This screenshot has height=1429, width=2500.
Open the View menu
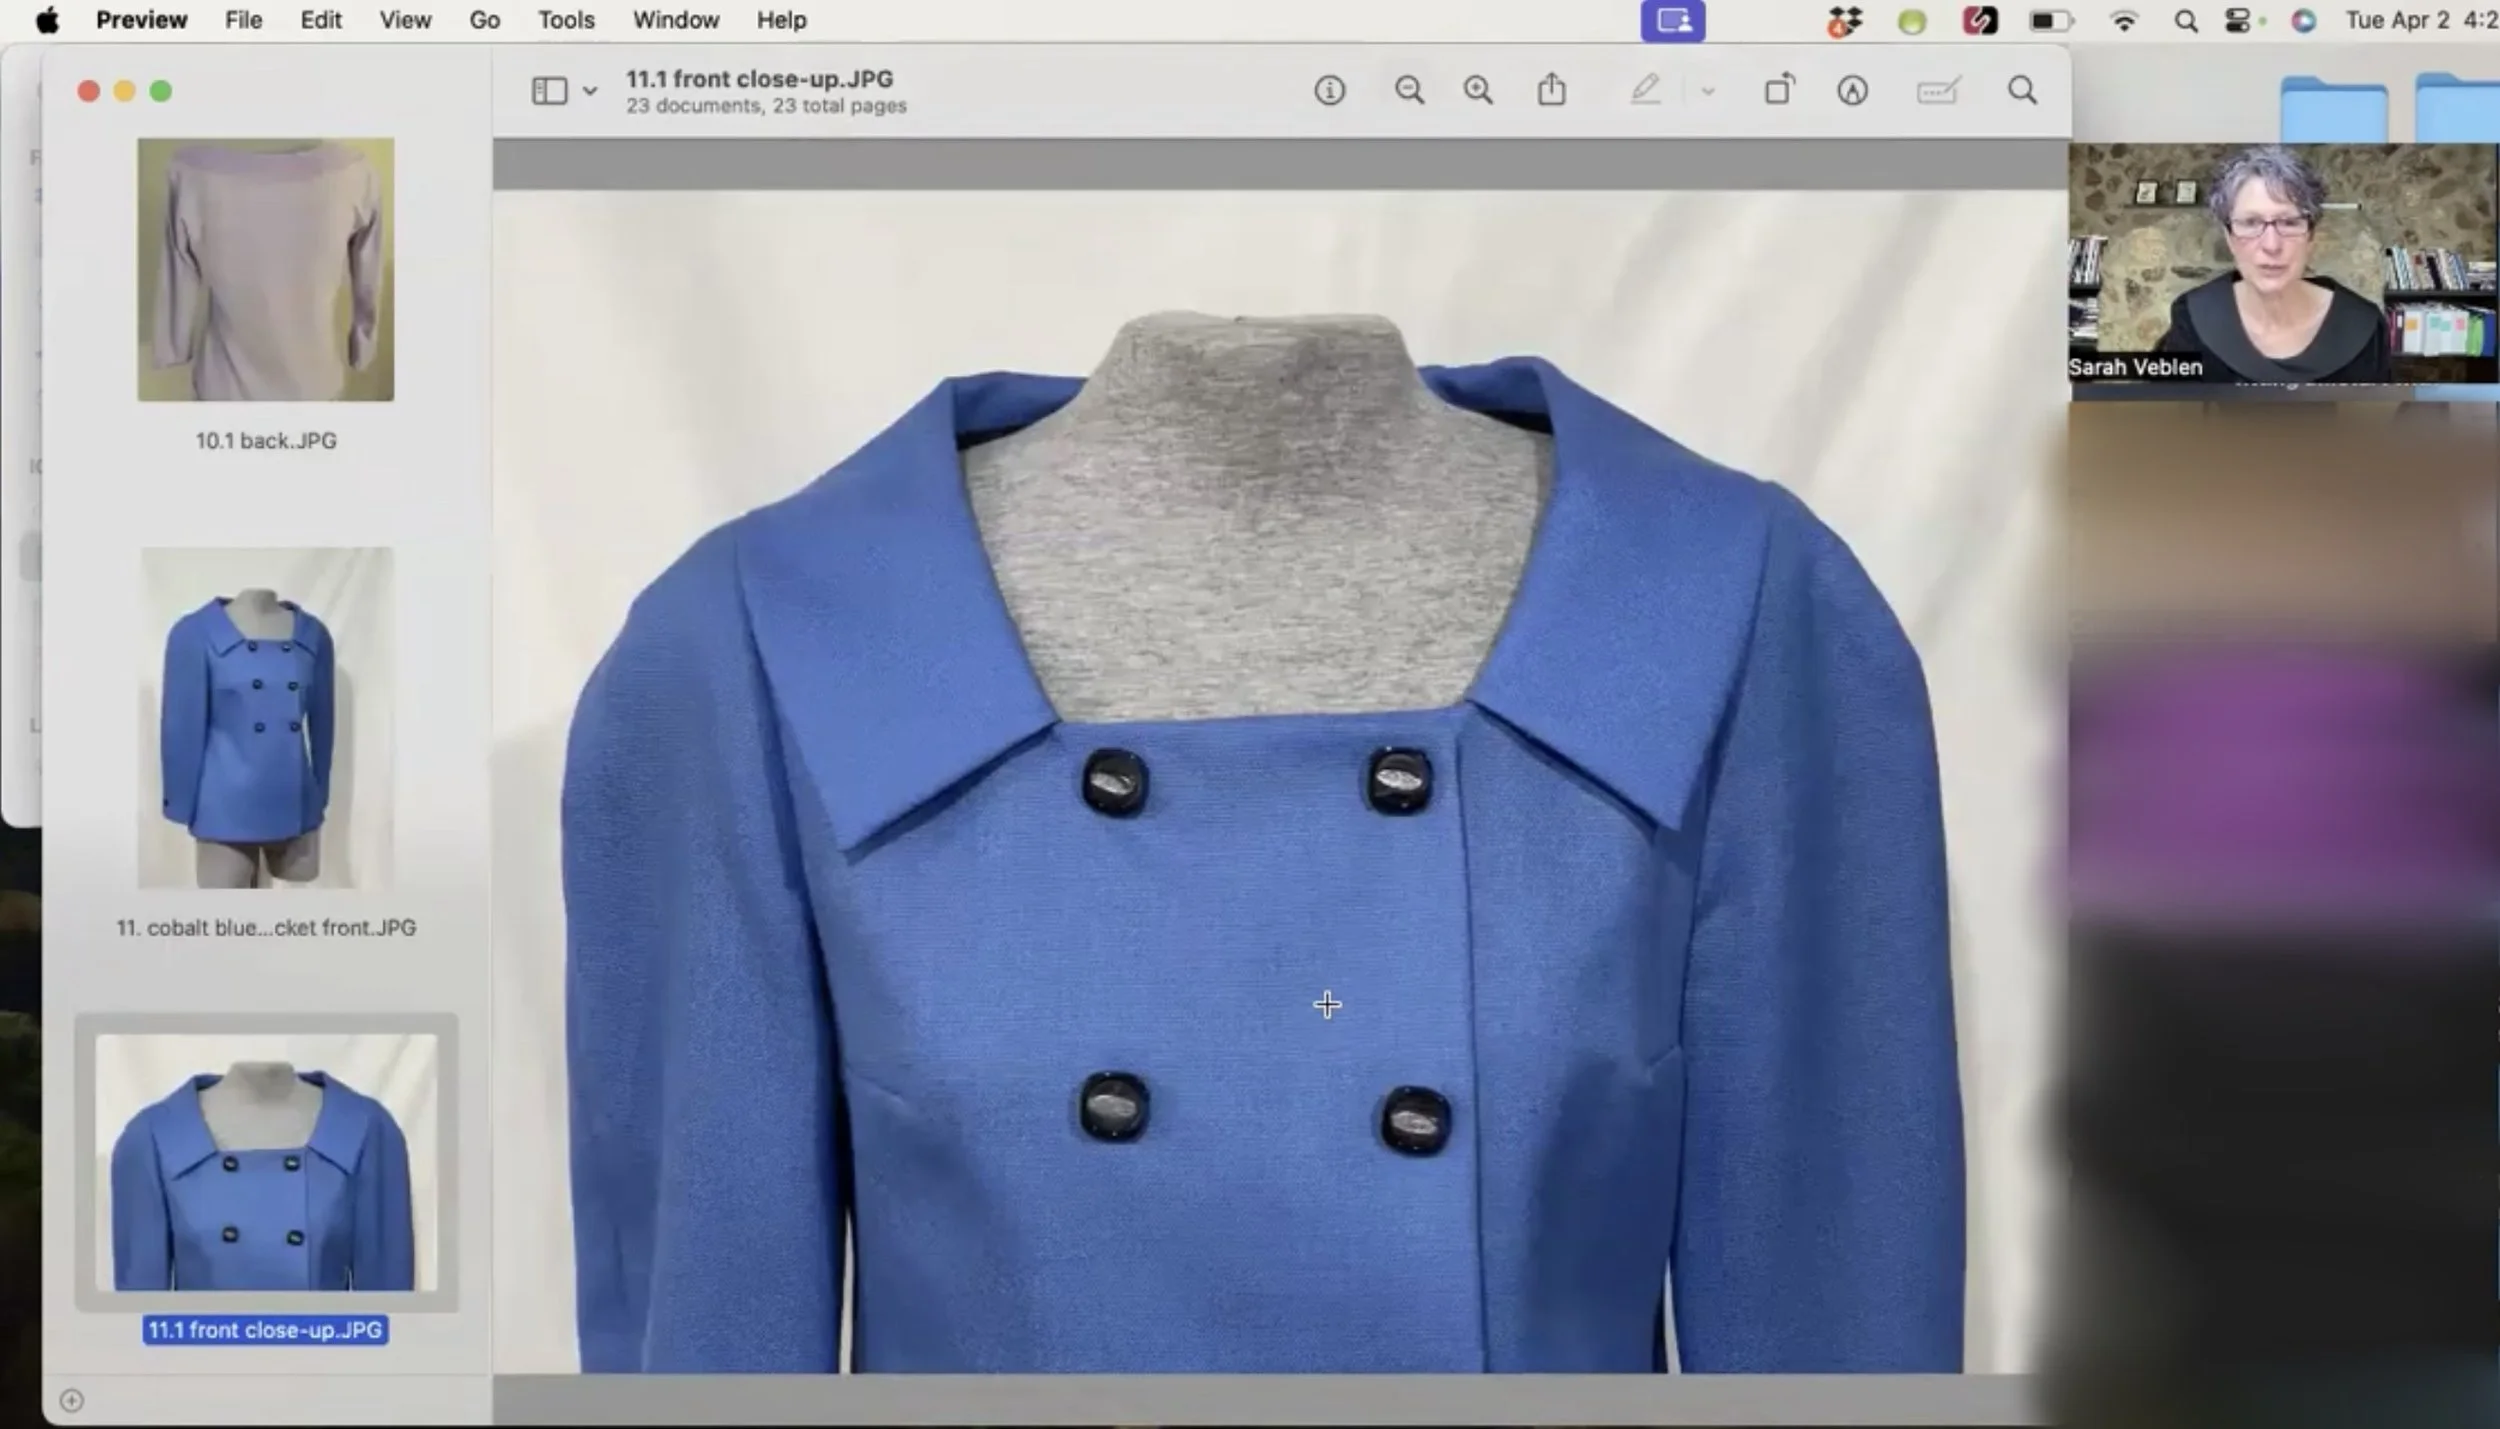tap(405, 20)
